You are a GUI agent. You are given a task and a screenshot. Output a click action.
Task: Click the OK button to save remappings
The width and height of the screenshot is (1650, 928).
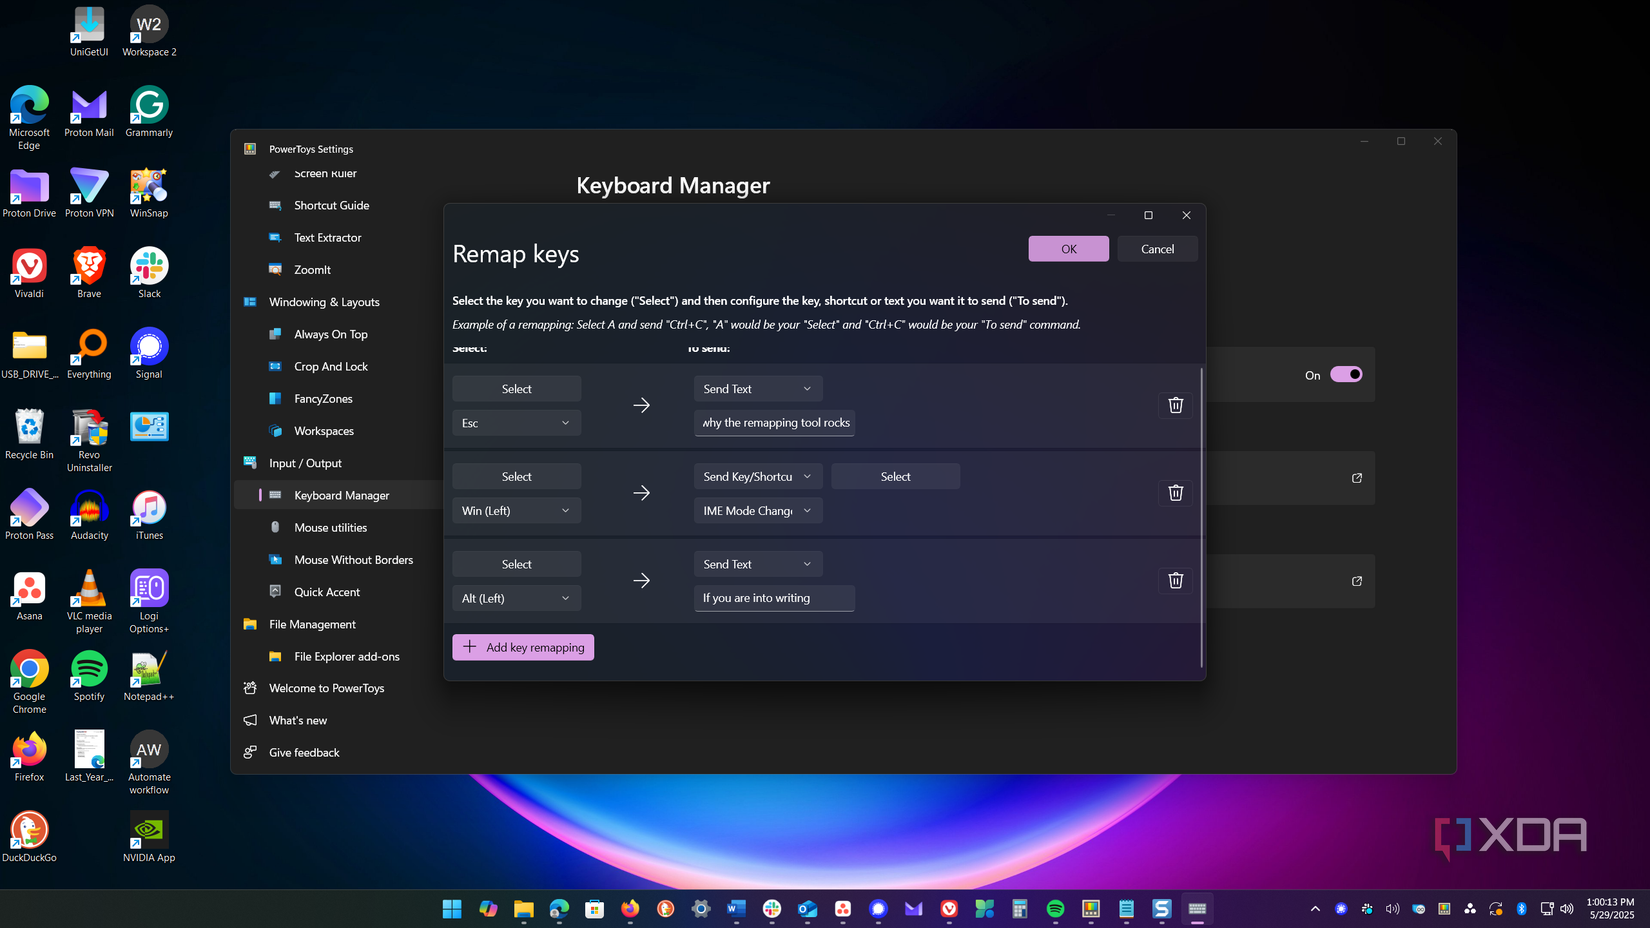click(1068, 249)
